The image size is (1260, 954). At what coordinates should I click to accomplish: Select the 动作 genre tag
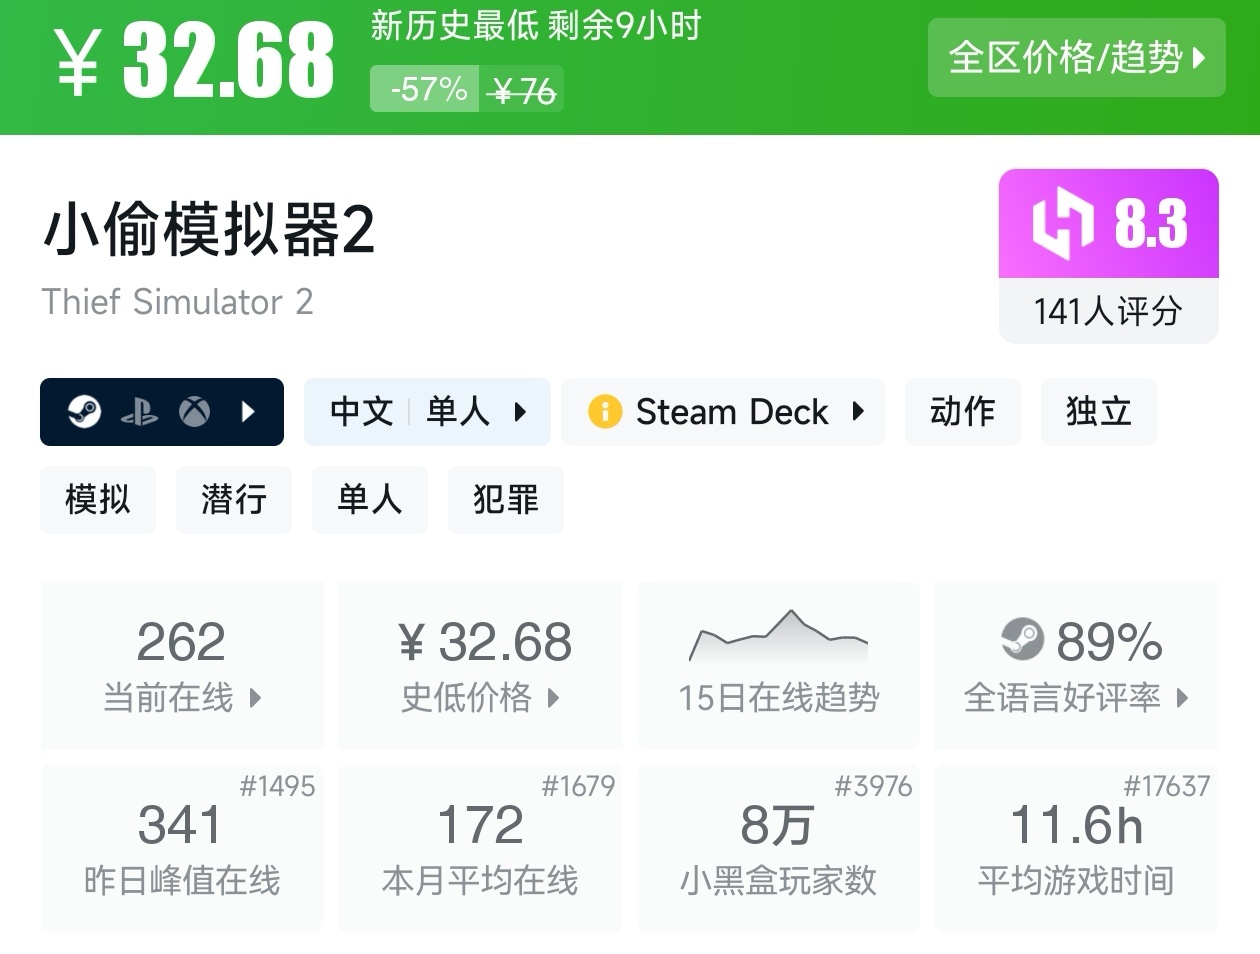[x=962, y=411]
